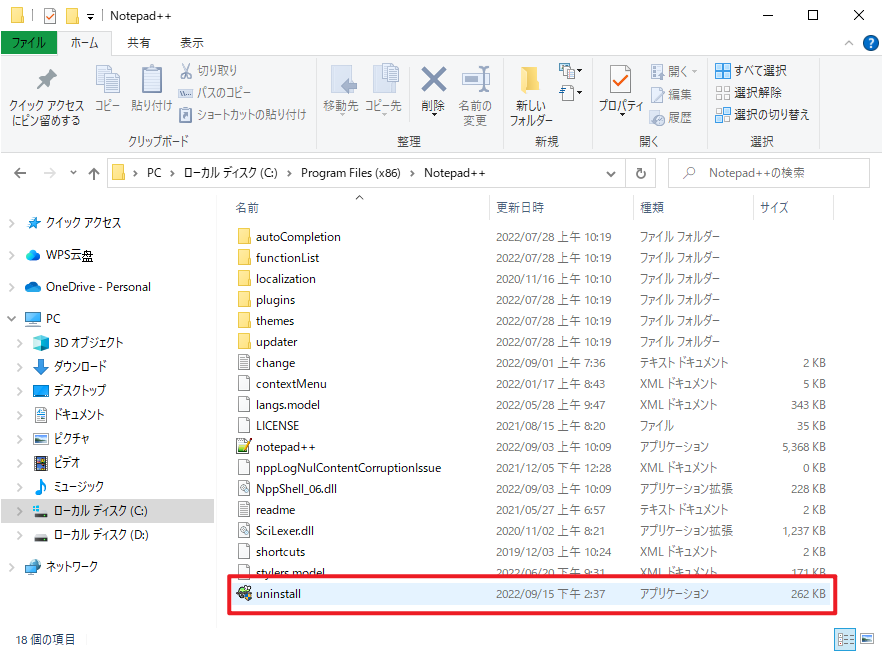
Task: Refresh the folder view
Action: click(641, 173)
